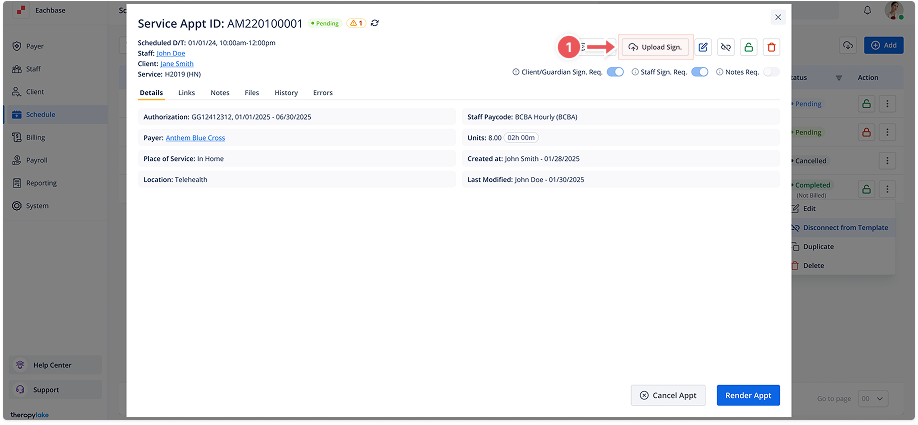Switch to the History tab
Image resolution: width=918 pixels, height=425 pixels.
(x=286, y=92)
